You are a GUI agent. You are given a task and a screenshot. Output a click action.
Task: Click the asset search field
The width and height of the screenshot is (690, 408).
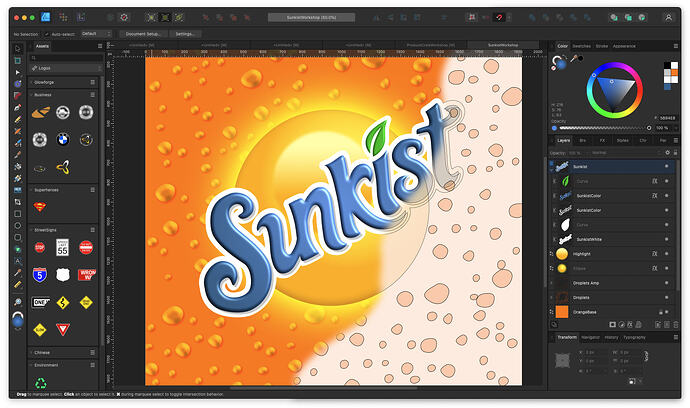(66, 57)
